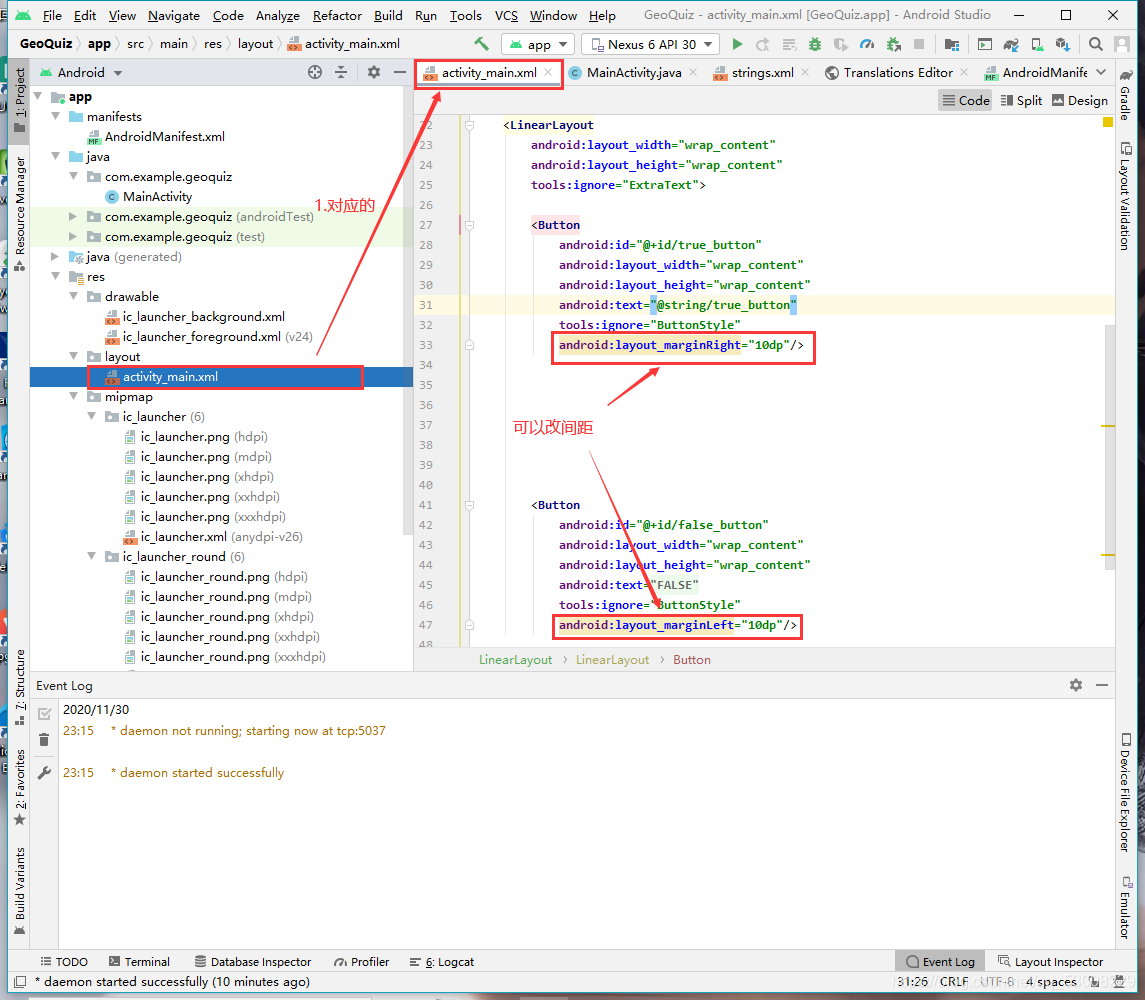This screenshot has width=1145, height=1000.
Task: Click Attach Debugger to Android Process icon
Action: pyautogui.click(x=893, y=45)
